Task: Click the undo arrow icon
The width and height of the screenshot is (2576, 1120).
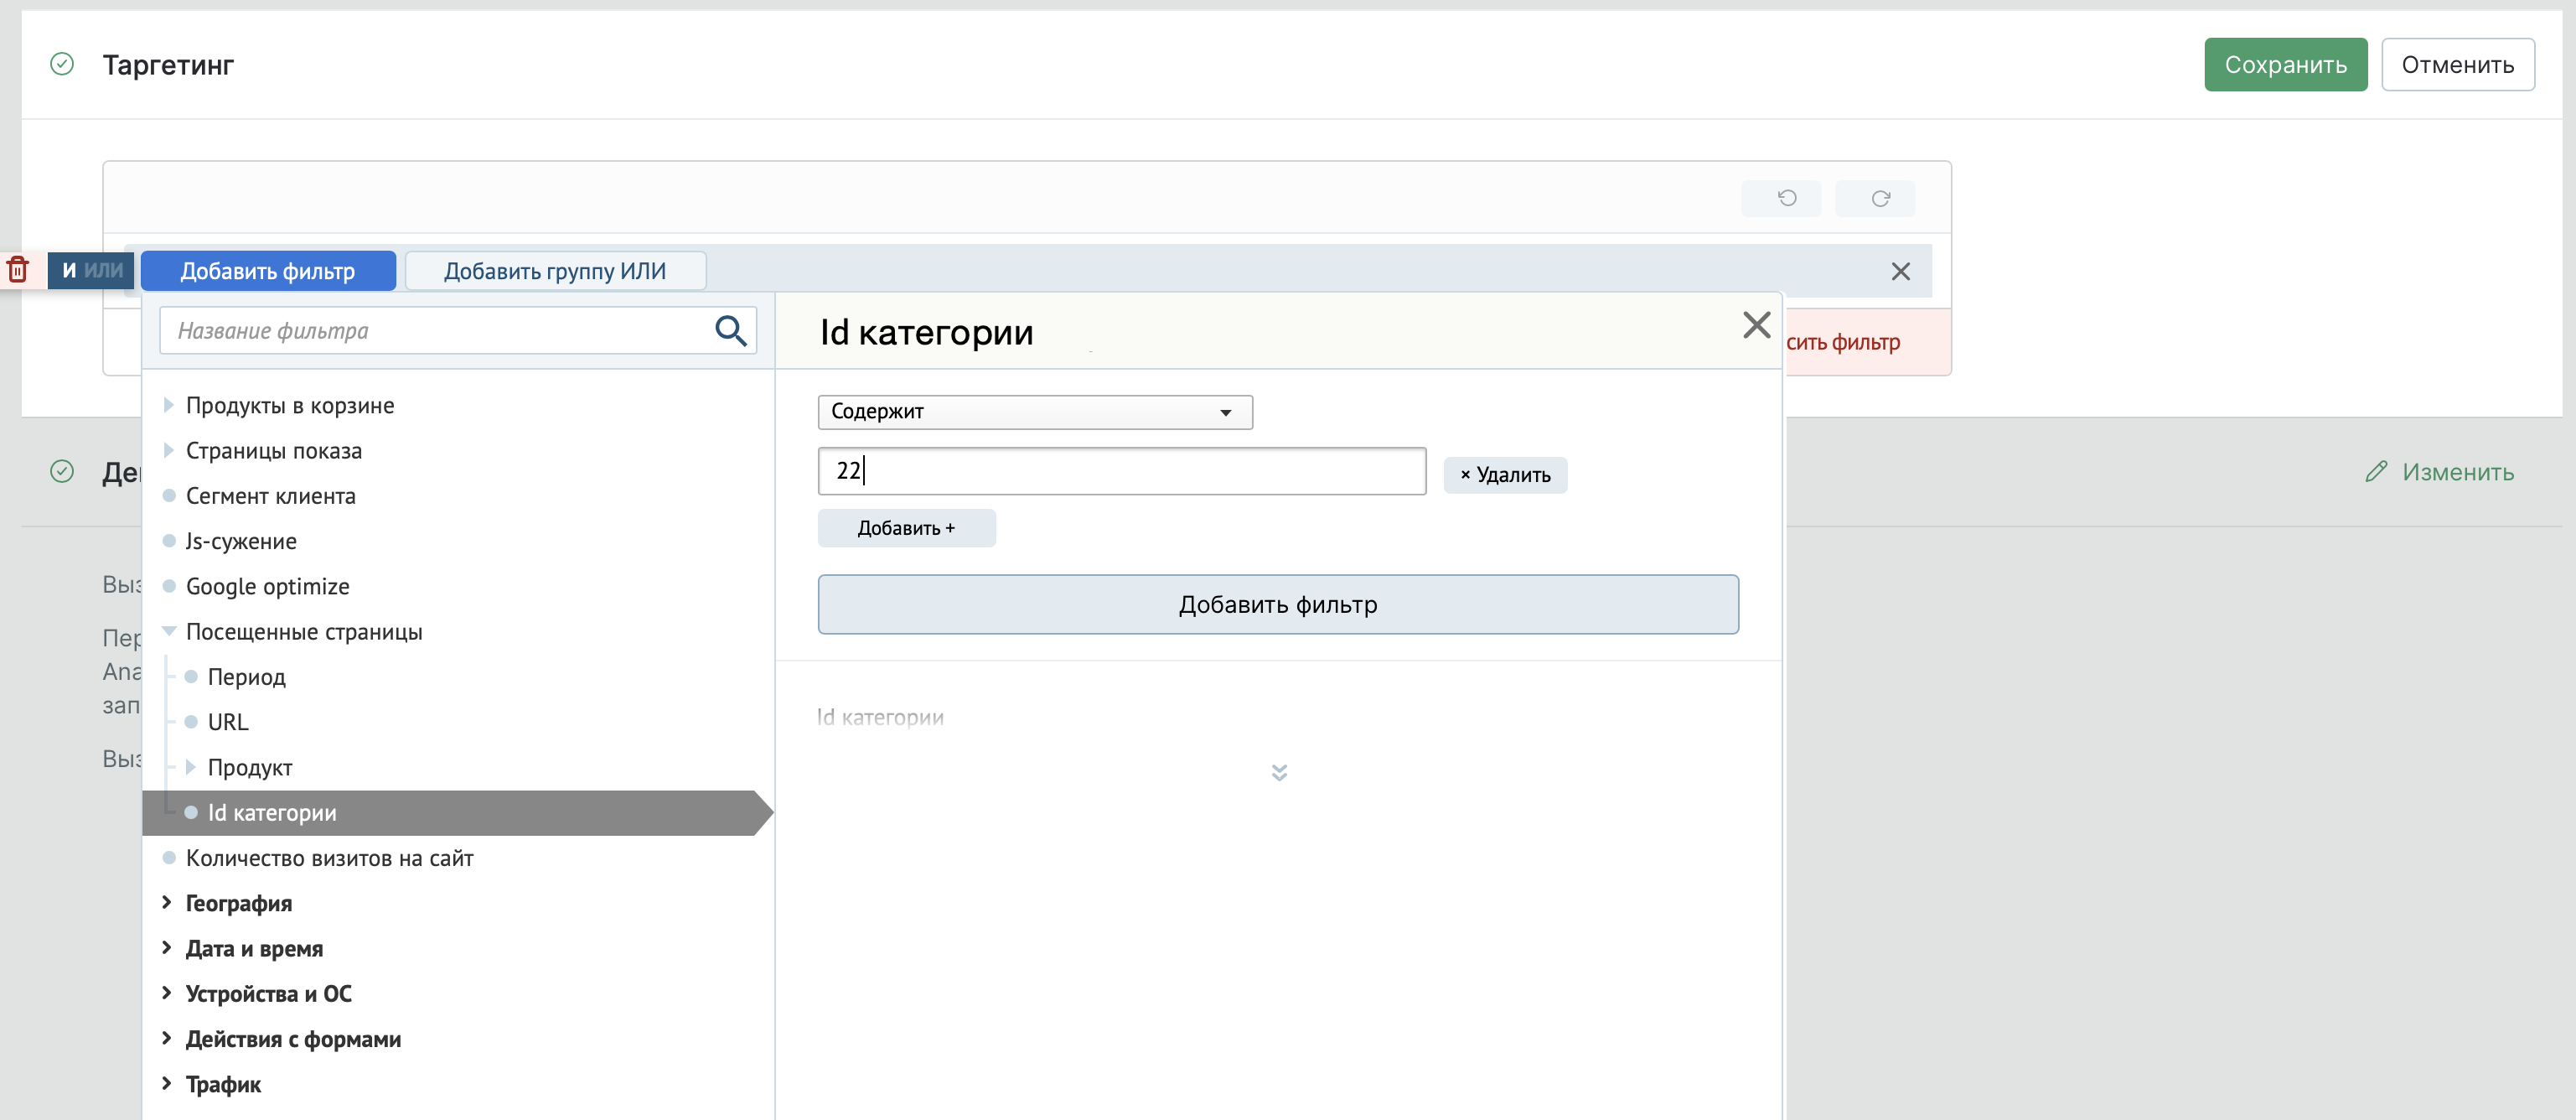Action: (1786, 198)
